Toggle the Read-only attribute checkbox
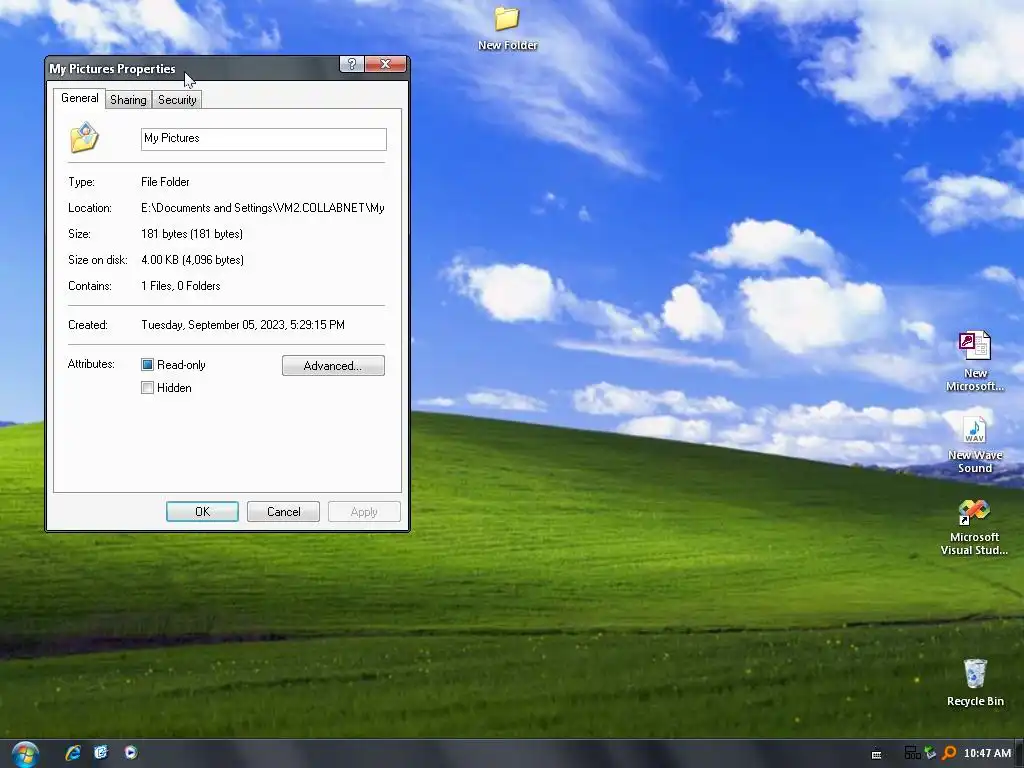The height and width of the screenshot is (768, 1024). (x=148, y=364)
